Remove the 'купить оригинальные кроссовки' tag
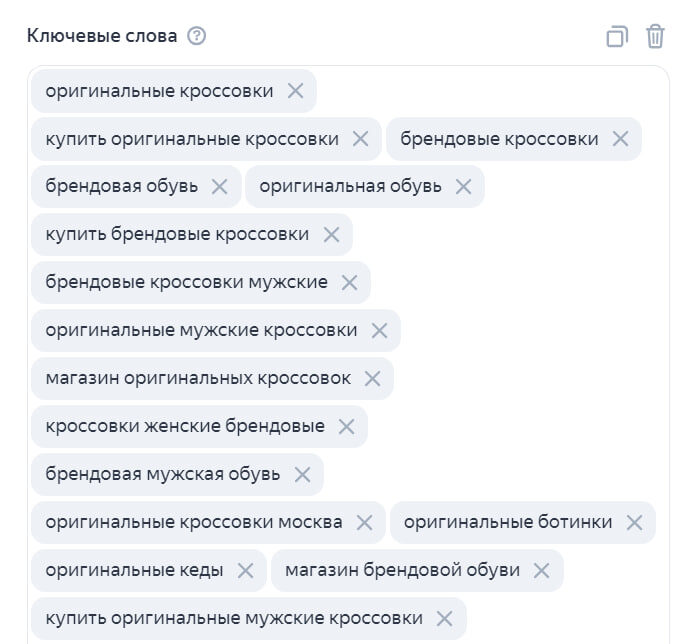The image size is (688, 644). 361,139
